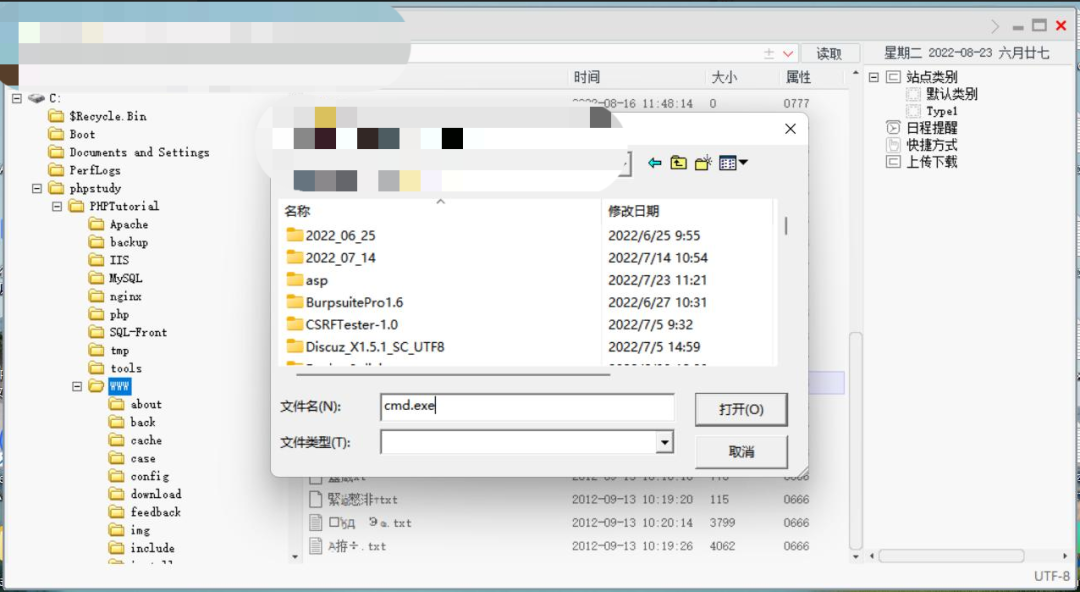Click the 4062-byte txt file icon
The height and width of the screenshot is (592, 1080).
315,546
